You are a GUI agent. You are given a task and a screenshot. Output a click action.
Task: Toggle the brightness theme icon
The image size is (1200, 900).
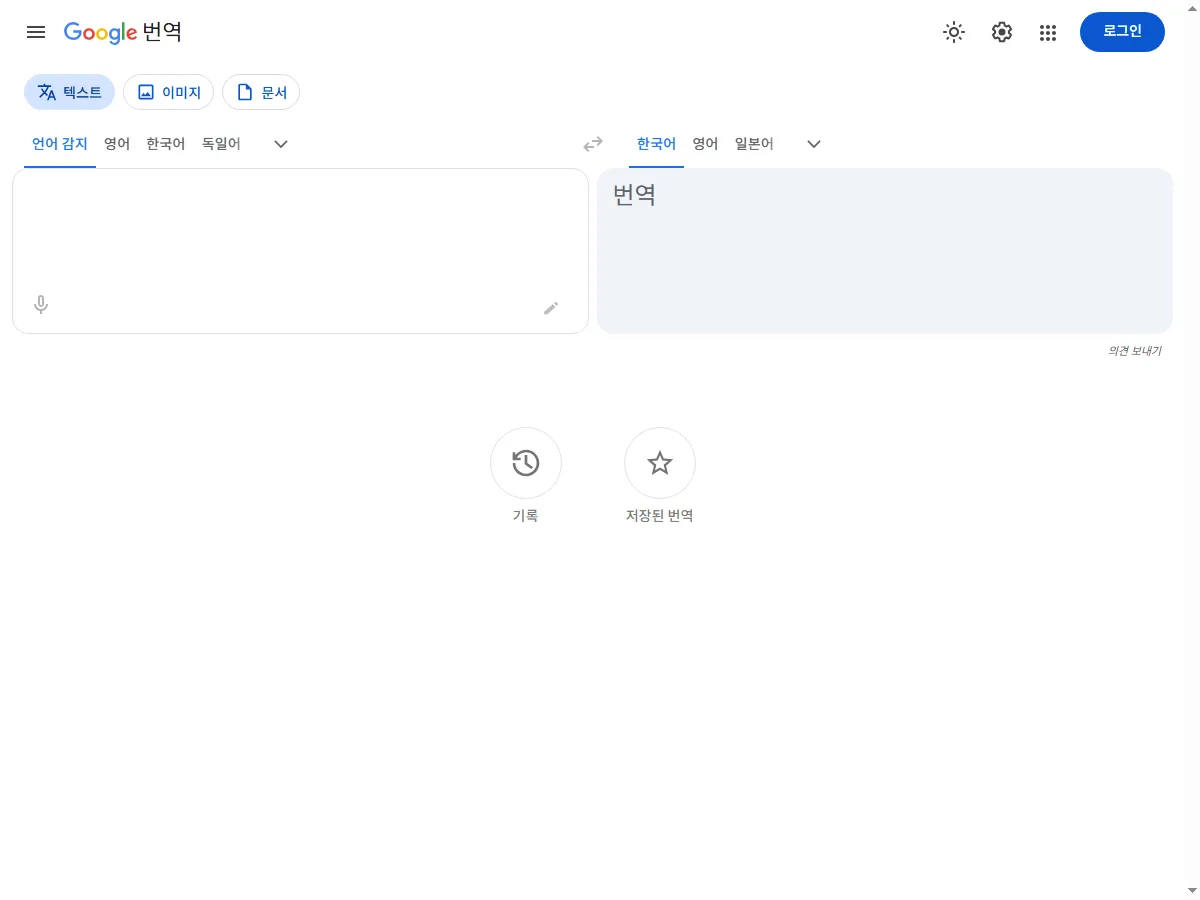click(954, 32)
